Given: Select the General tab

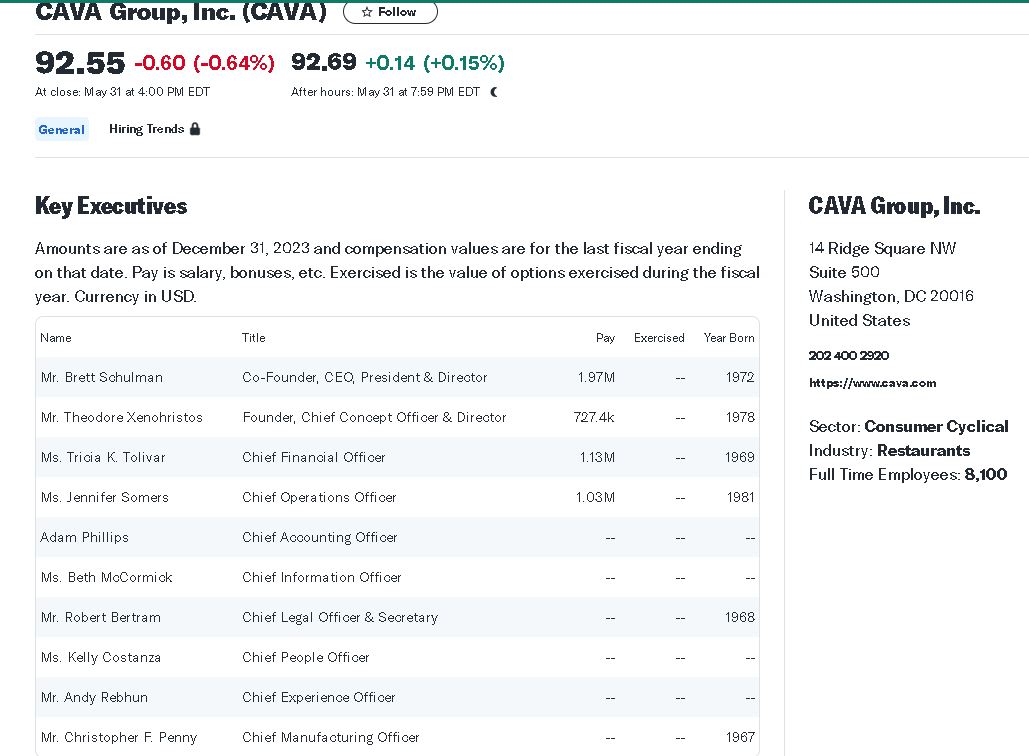Looking at the screenshot, I should (x=61, y=129).
